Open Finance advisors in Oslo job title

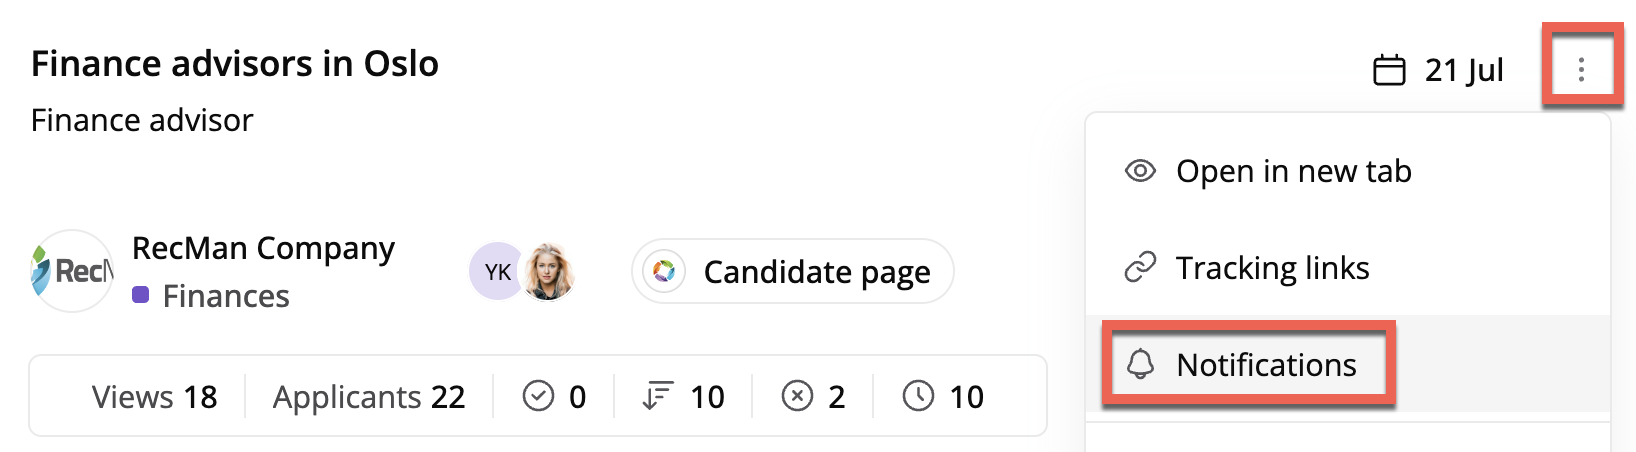click(235, 64)
